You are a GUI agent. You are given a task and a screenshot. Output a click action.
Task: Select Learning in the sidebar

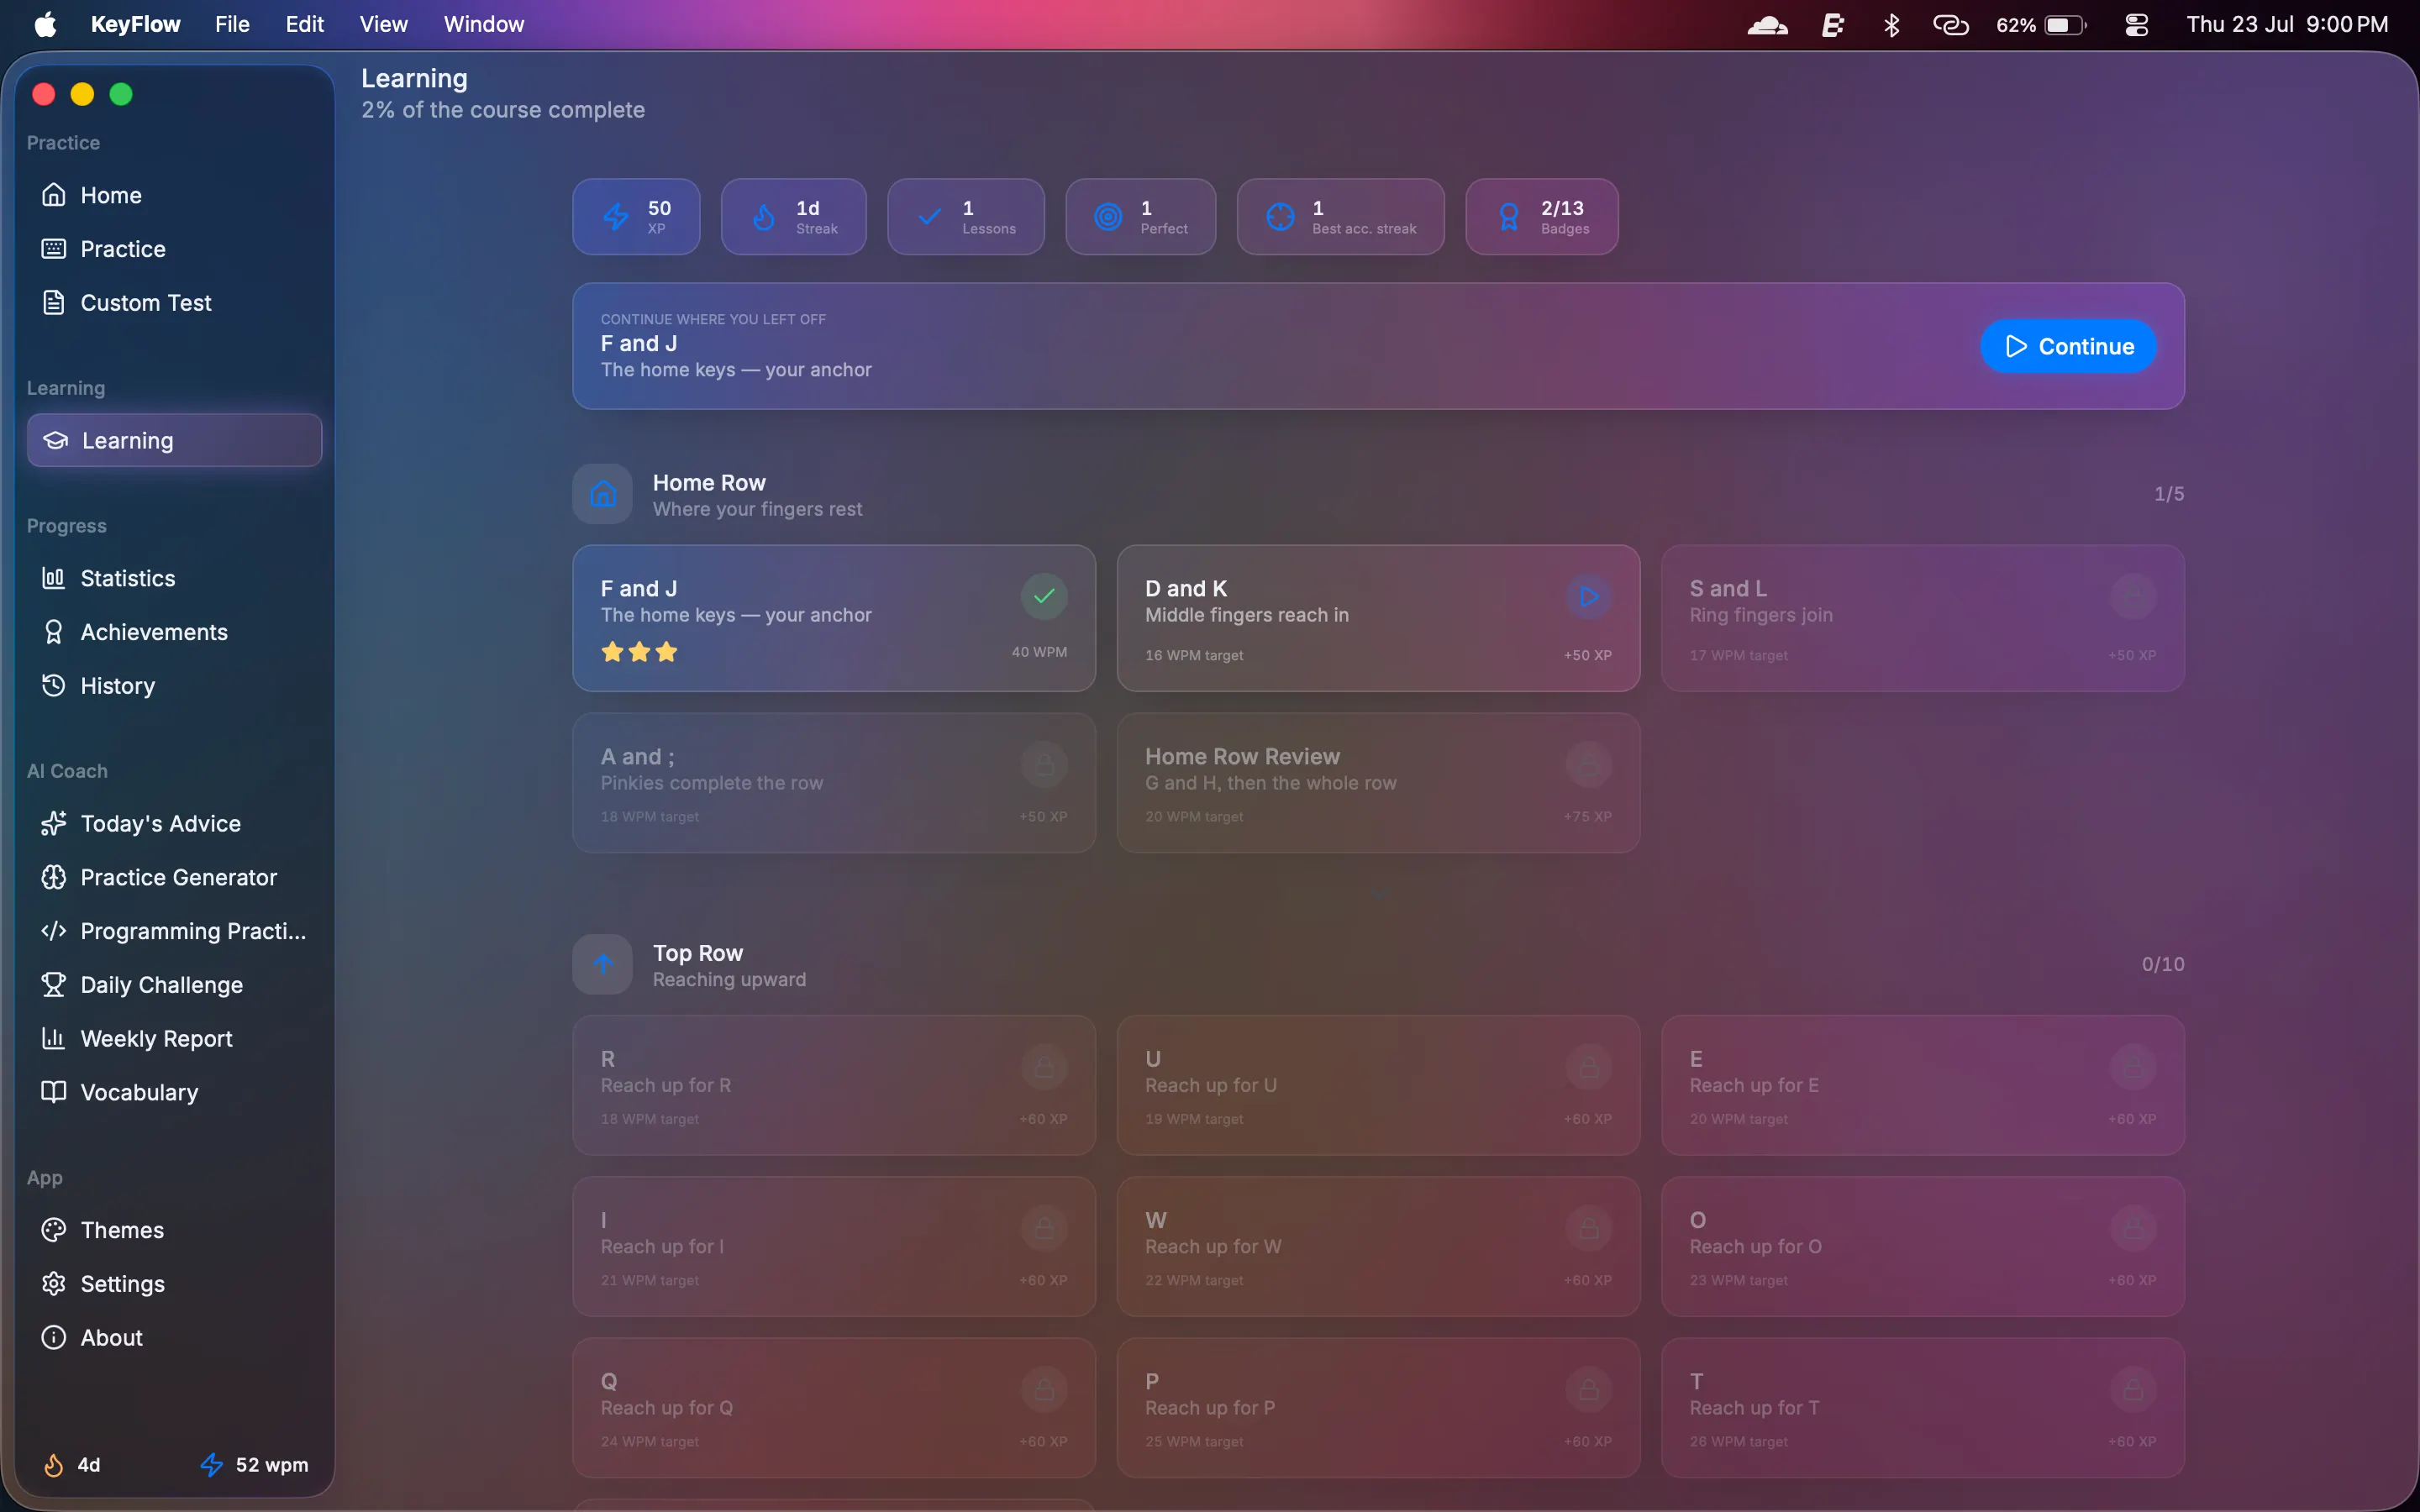click(x=174, y=440)
